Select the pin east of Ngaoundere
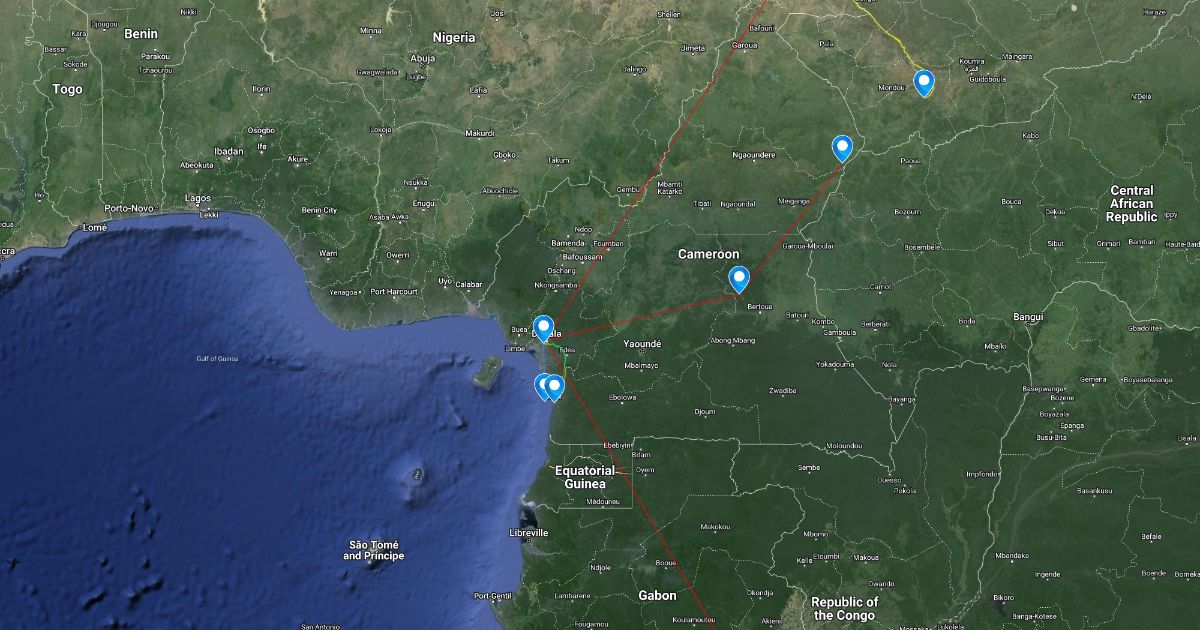The height and width of the screenshot is (630, 1200). (x=843, y=148)
